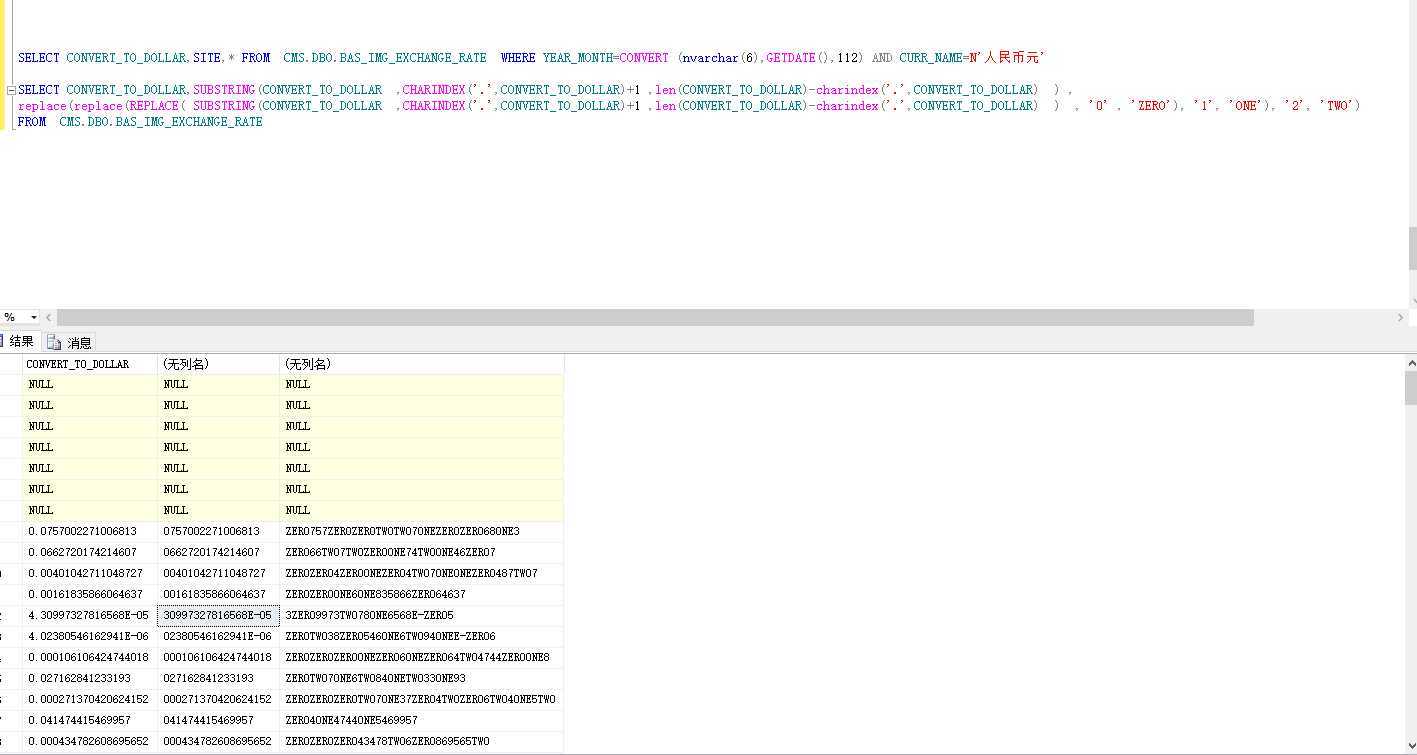Select cell 0757002271006813 without leading zero-dot
Screen dimensions: 1417x755
click(x=218, y=531)
